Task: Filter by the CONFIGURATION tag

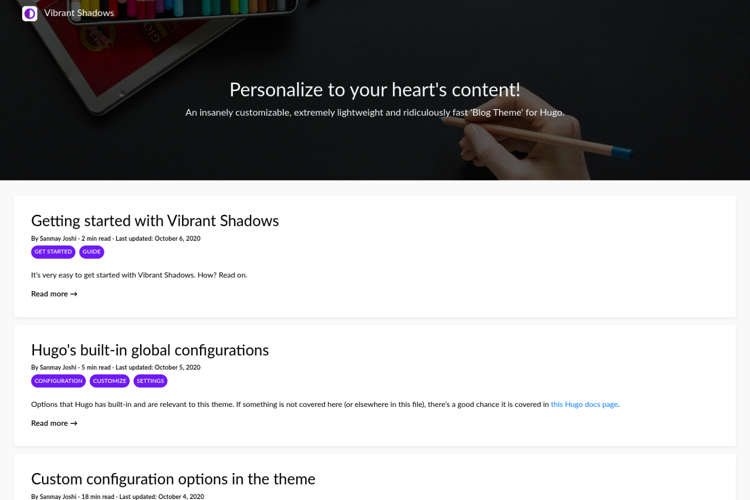Action: coord(58,381)
